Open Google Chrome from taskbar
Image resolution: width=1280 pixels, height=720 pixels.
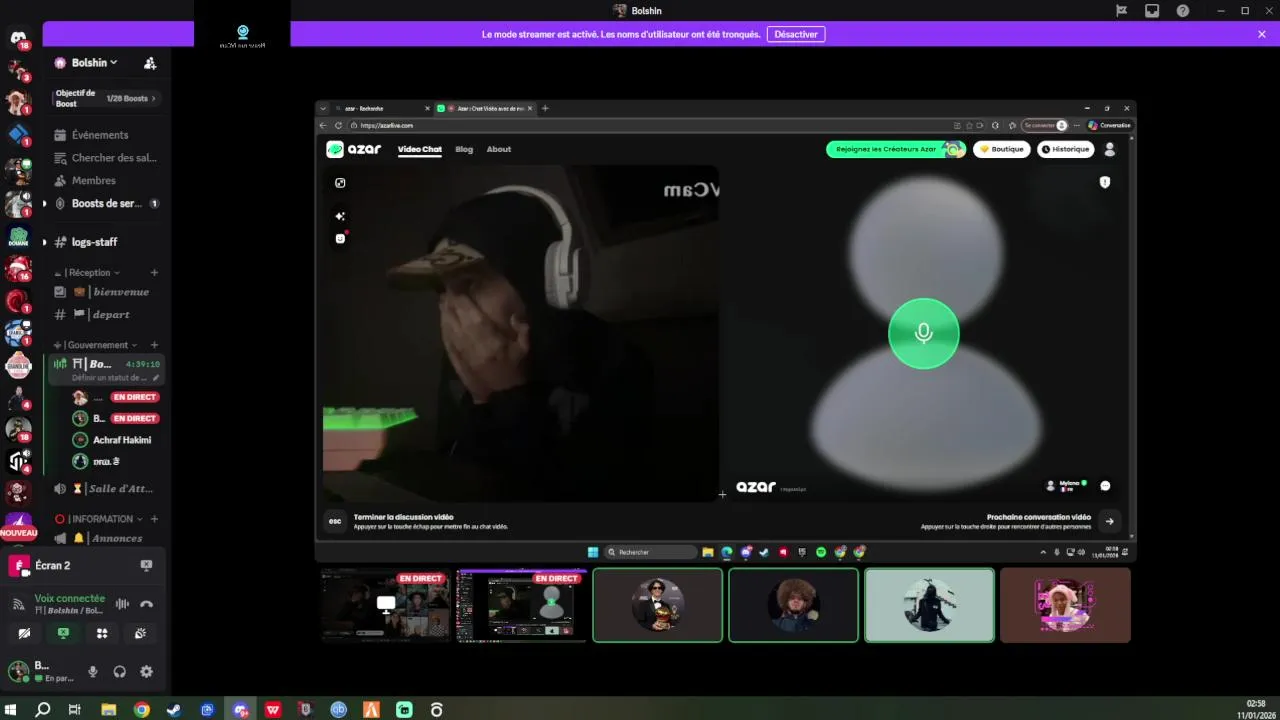[141, 710]
